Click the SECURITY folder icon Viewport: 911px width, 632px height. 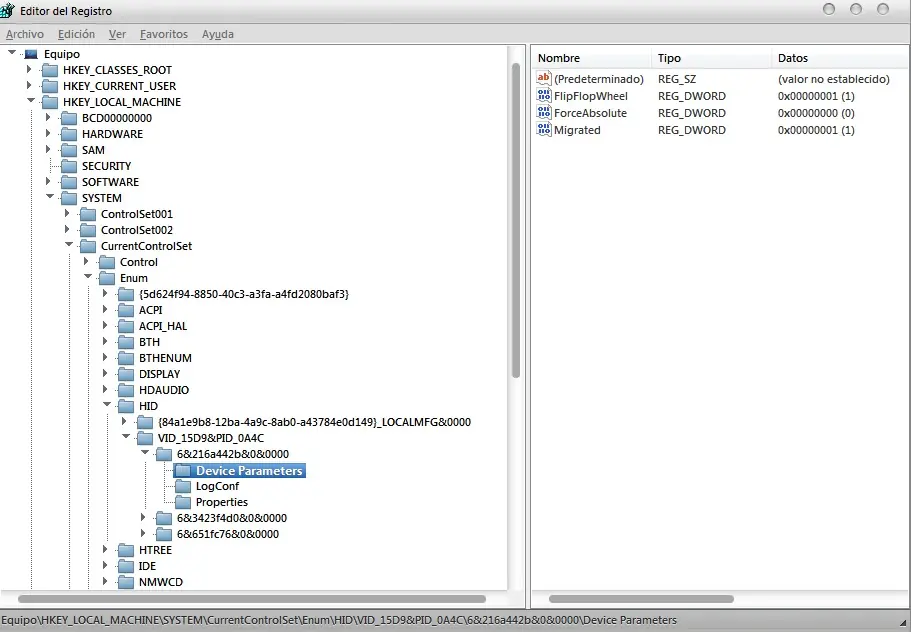click(x=69, y=166)
